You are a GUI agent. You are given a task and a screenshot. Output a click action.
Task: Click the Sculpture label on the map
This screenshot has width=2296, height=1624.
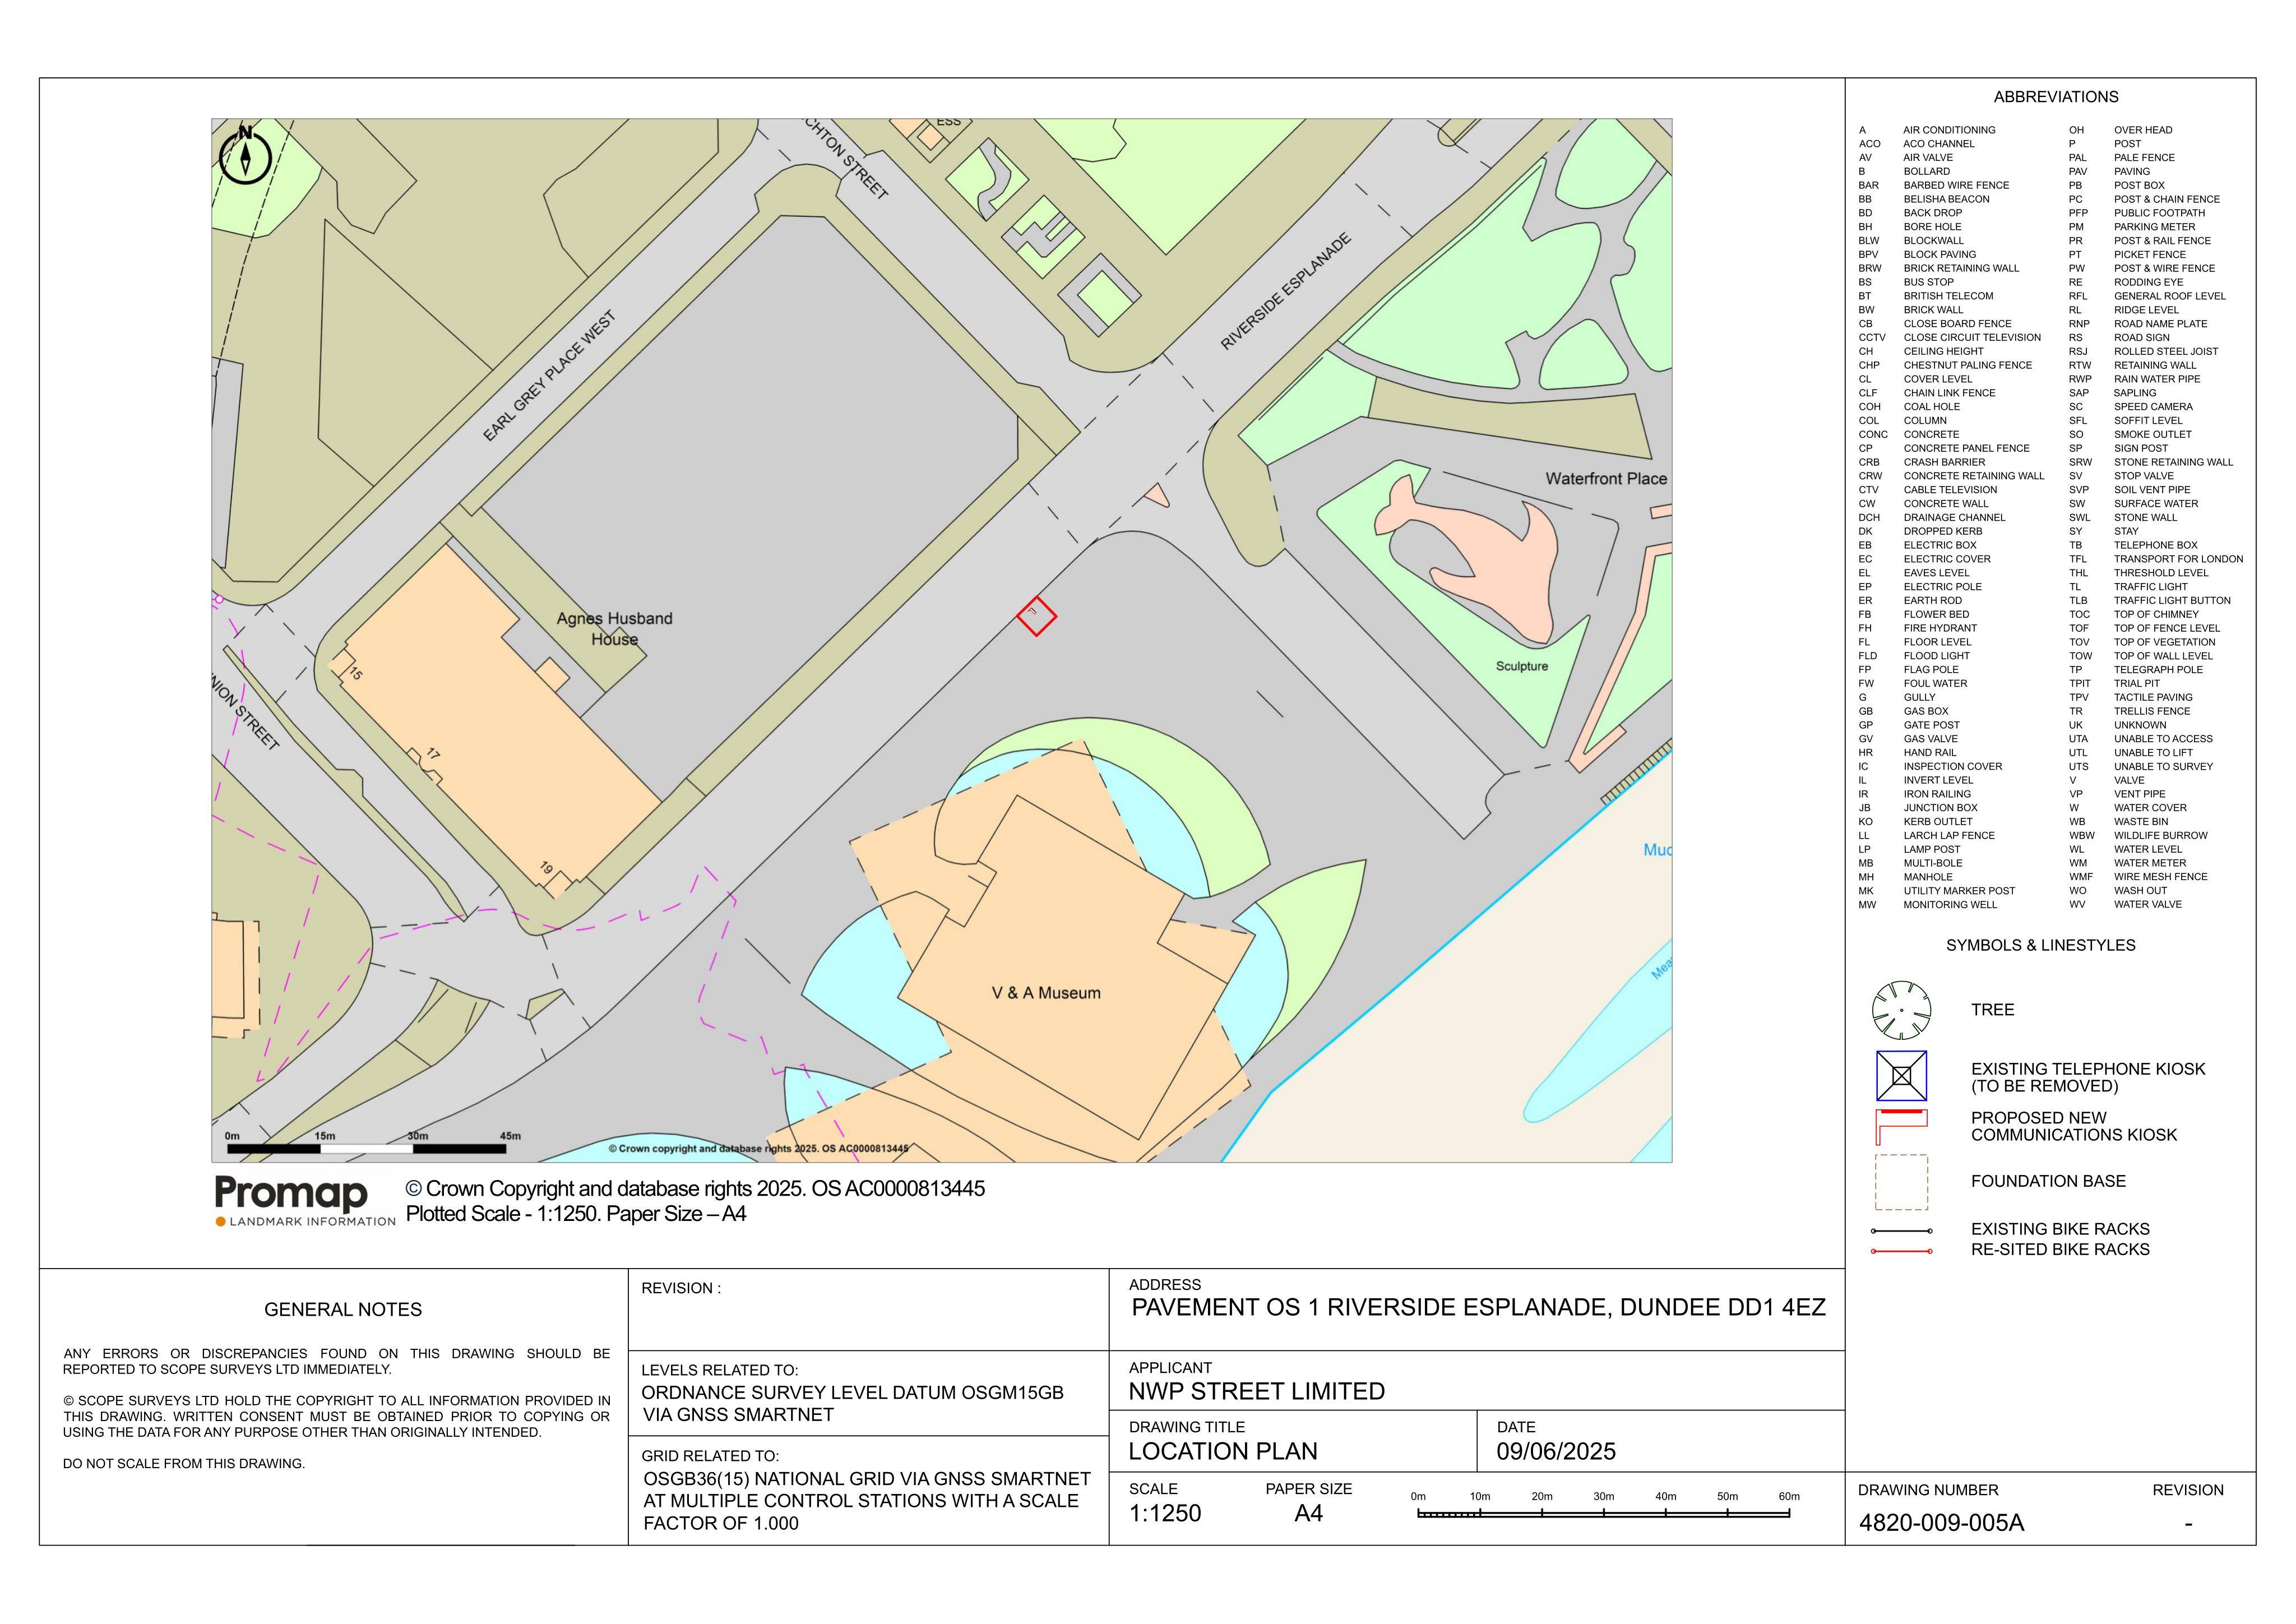tap(1522, 666)
